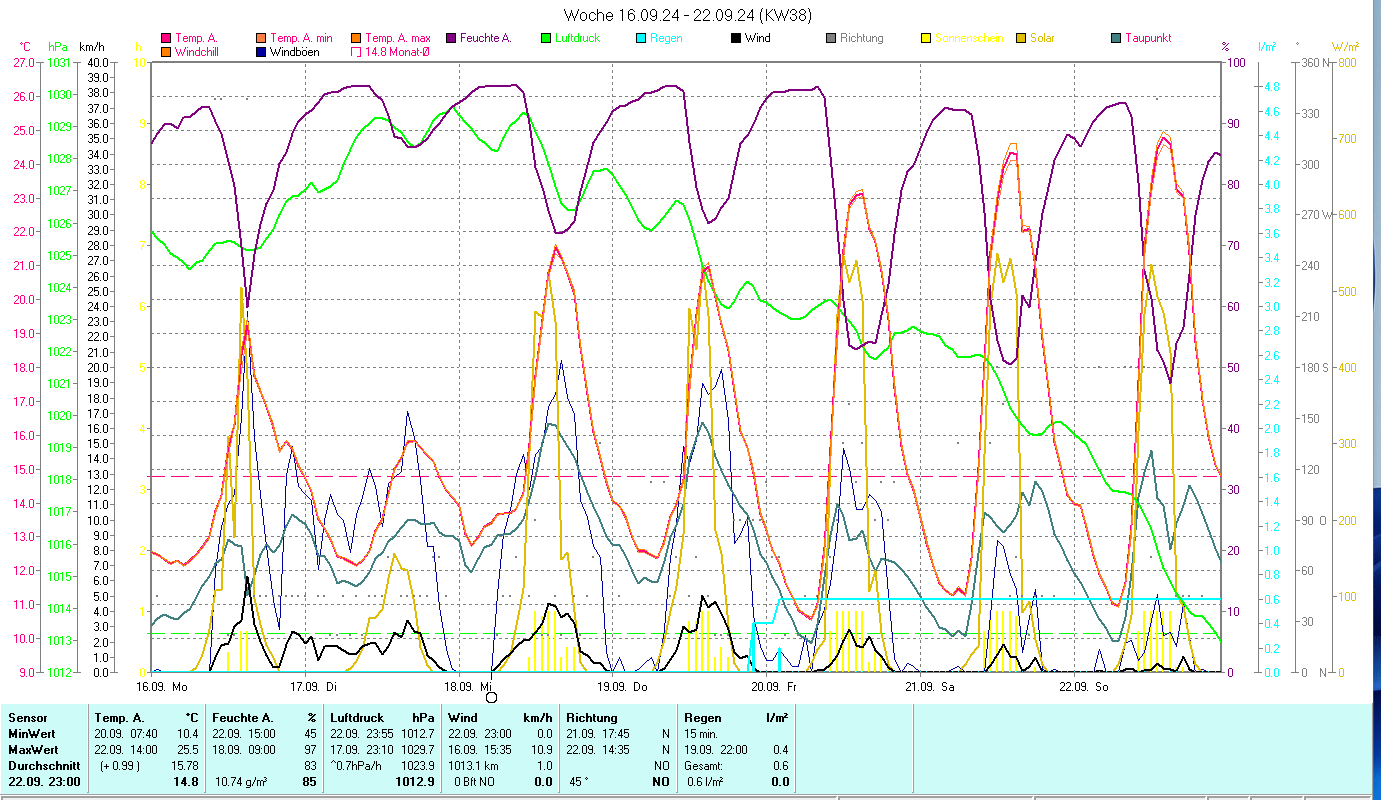Screen dimensions: 1381x800
Task: Click the Windböen legend label
Action: point(294,52)
